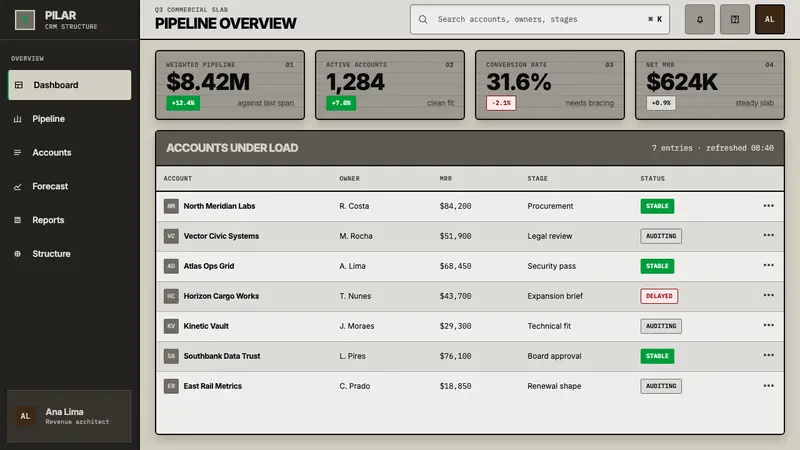The width and height of the screenshot is (800, 450).
Task: Click the DELAYED status badge
Action: coord(659,296)
